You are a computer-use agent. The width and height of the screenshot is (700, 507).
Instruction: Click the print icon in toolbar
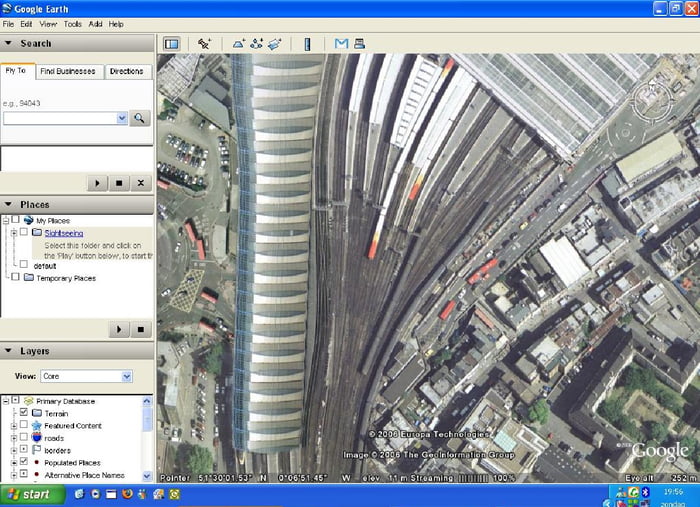point(359,44)
